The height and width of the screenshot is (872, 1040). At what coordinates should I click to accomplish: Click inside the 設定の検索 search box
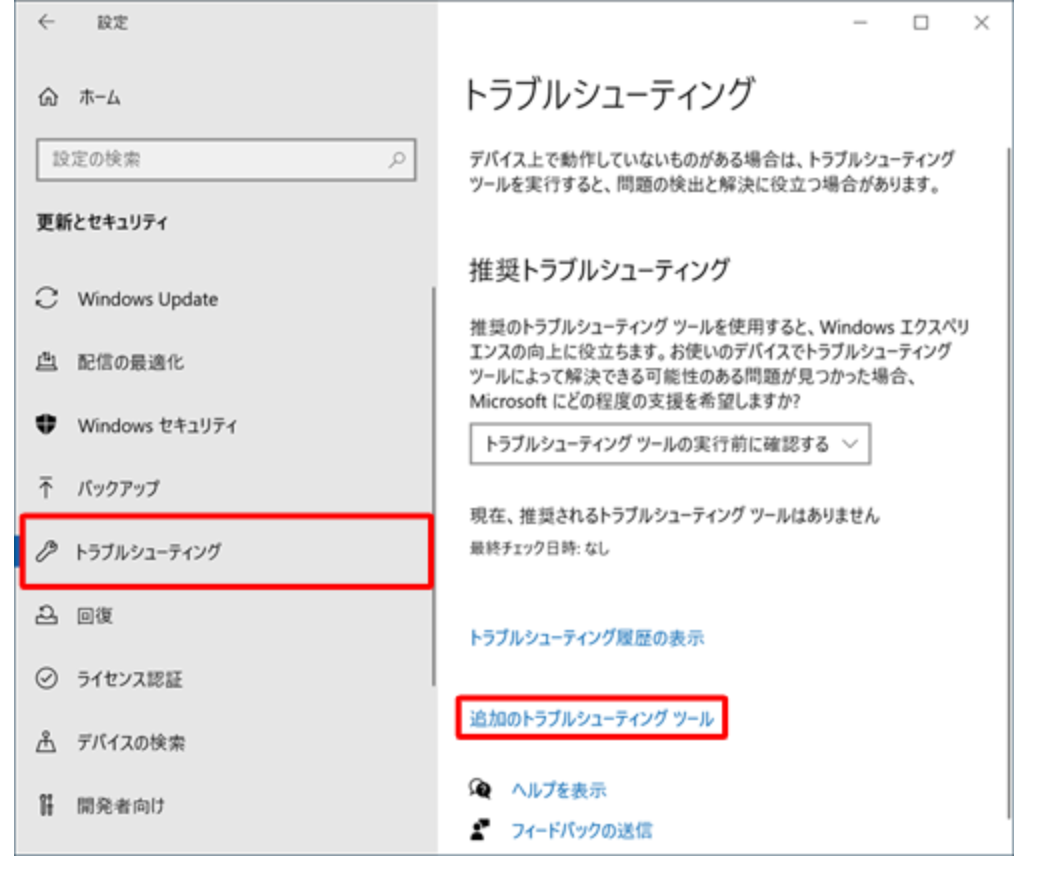(200, 157)
